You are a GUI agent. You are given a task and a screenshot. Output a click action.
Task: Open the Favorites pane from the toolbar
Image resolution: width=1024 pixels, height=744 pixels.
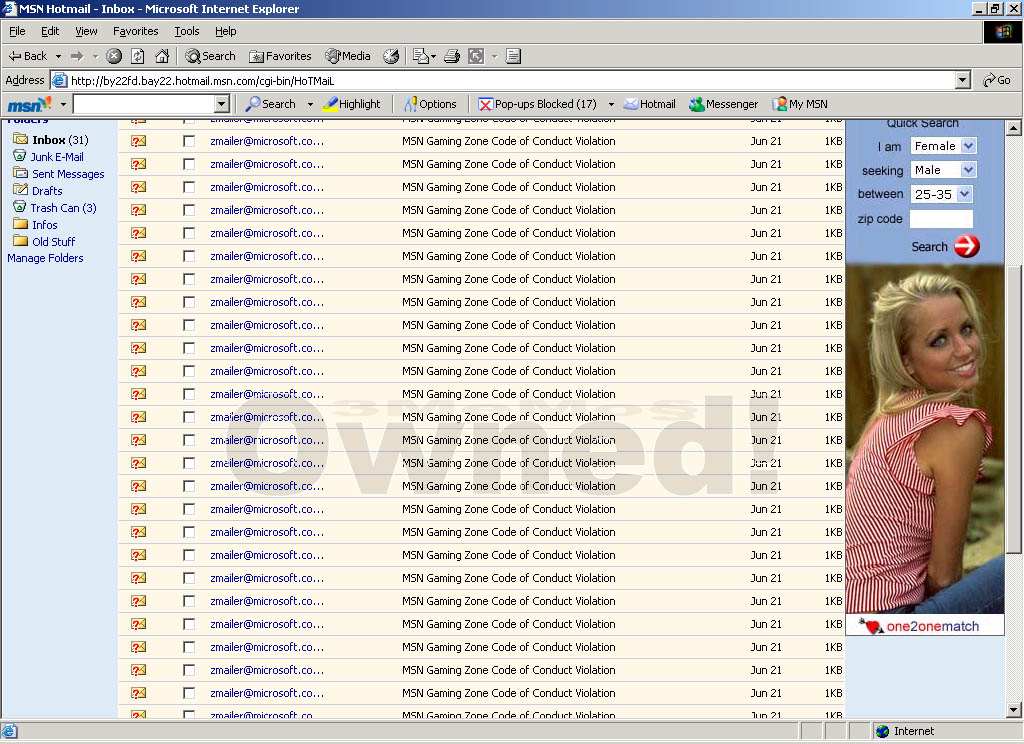(x=280, y=56)
